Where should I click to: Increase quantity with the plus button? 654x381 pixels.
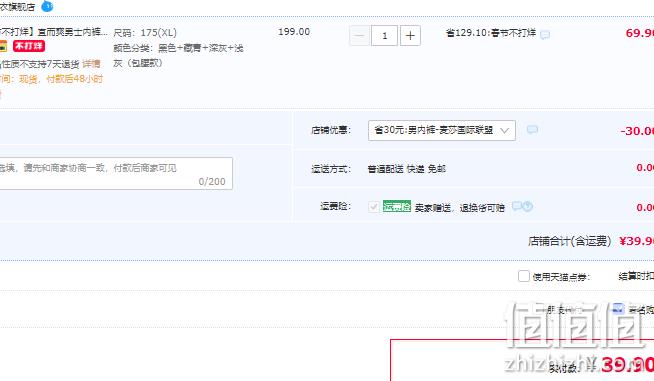[x=410, y=35]
